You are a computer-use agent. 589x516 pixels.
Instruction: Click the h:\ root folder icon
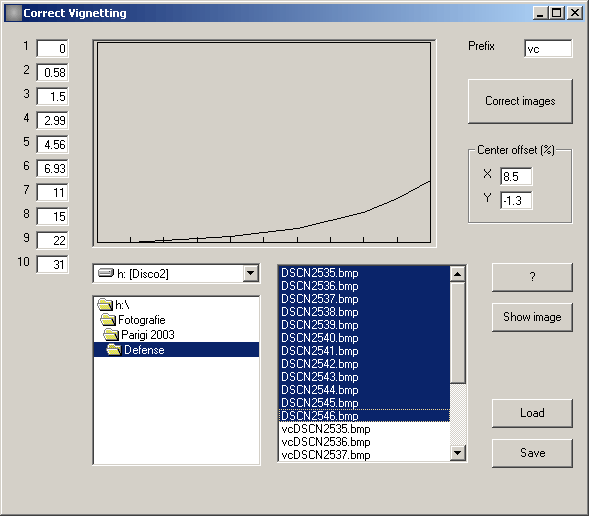[105, 305]
